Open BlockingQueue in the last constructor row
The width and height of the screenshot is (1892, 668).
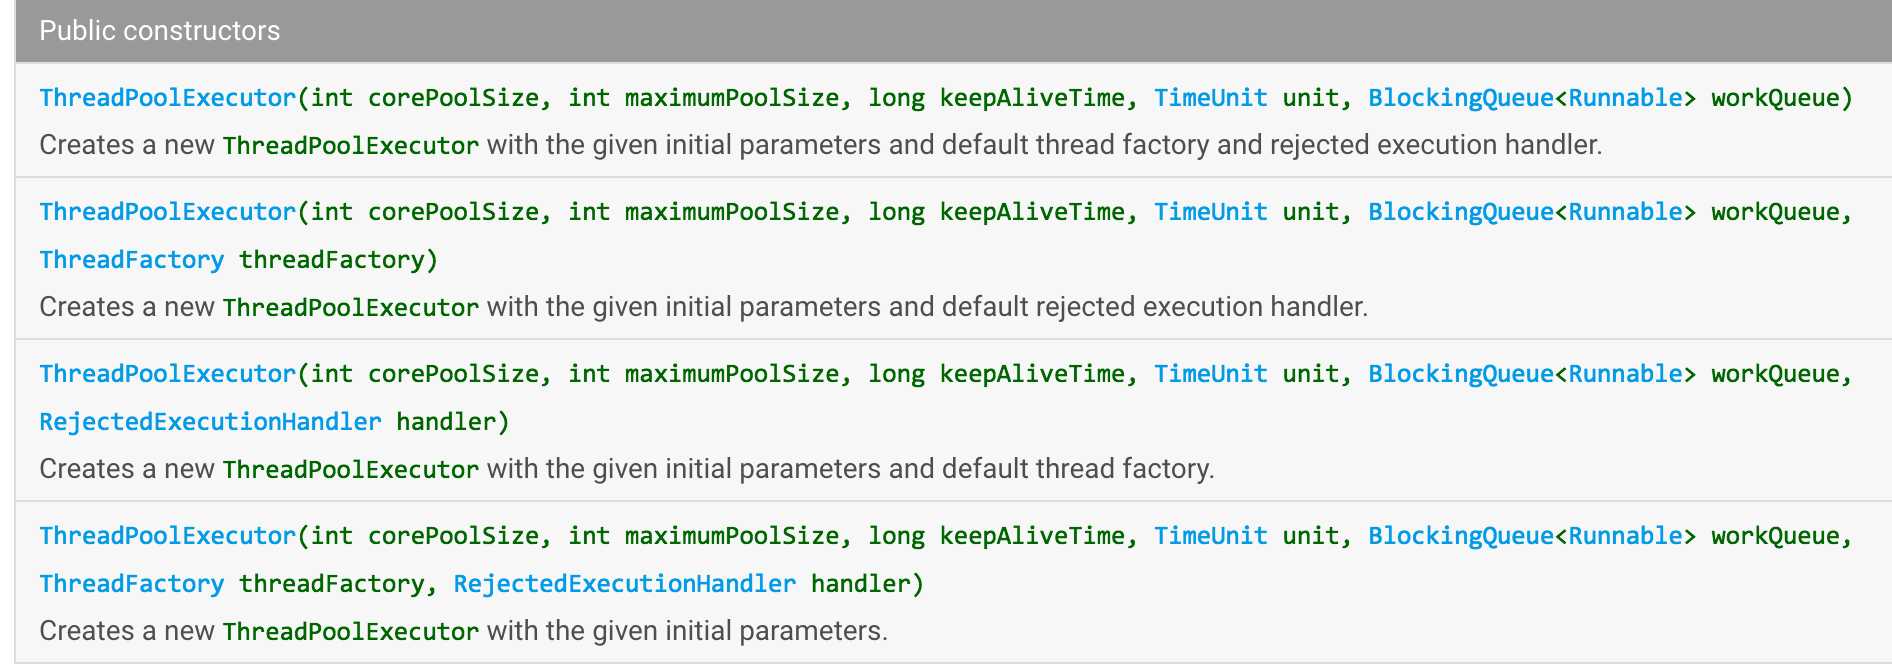click(x=1460, y=536)
